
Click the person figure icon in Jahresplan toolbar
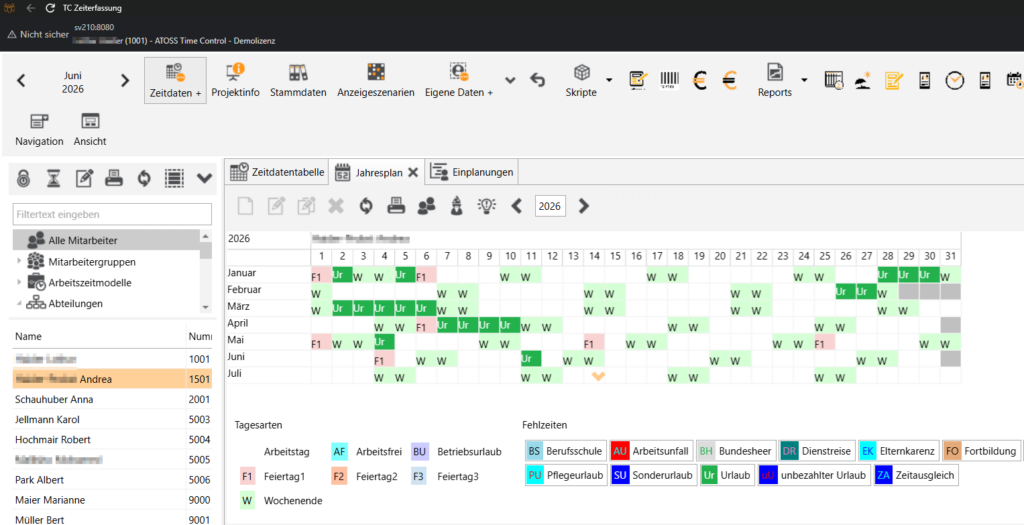(457, 206)
